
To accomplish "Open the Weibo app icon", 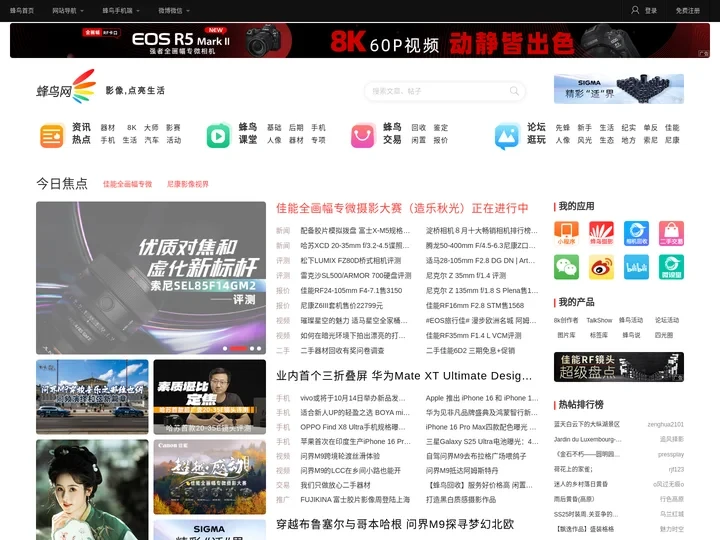I will [602, 267].
